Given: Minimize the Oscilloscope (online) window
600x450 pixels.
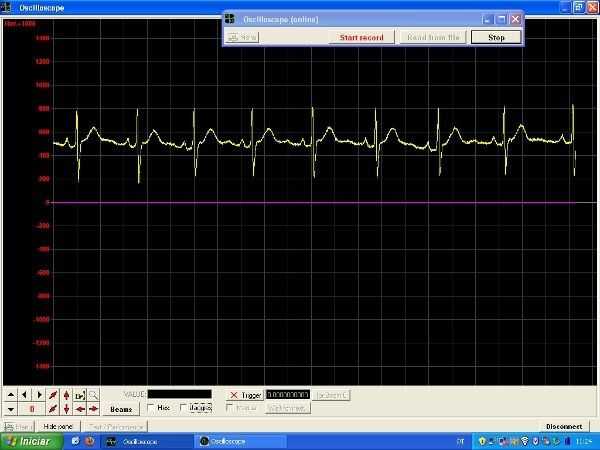Looking at the screenshot, I should click(486, 19).
